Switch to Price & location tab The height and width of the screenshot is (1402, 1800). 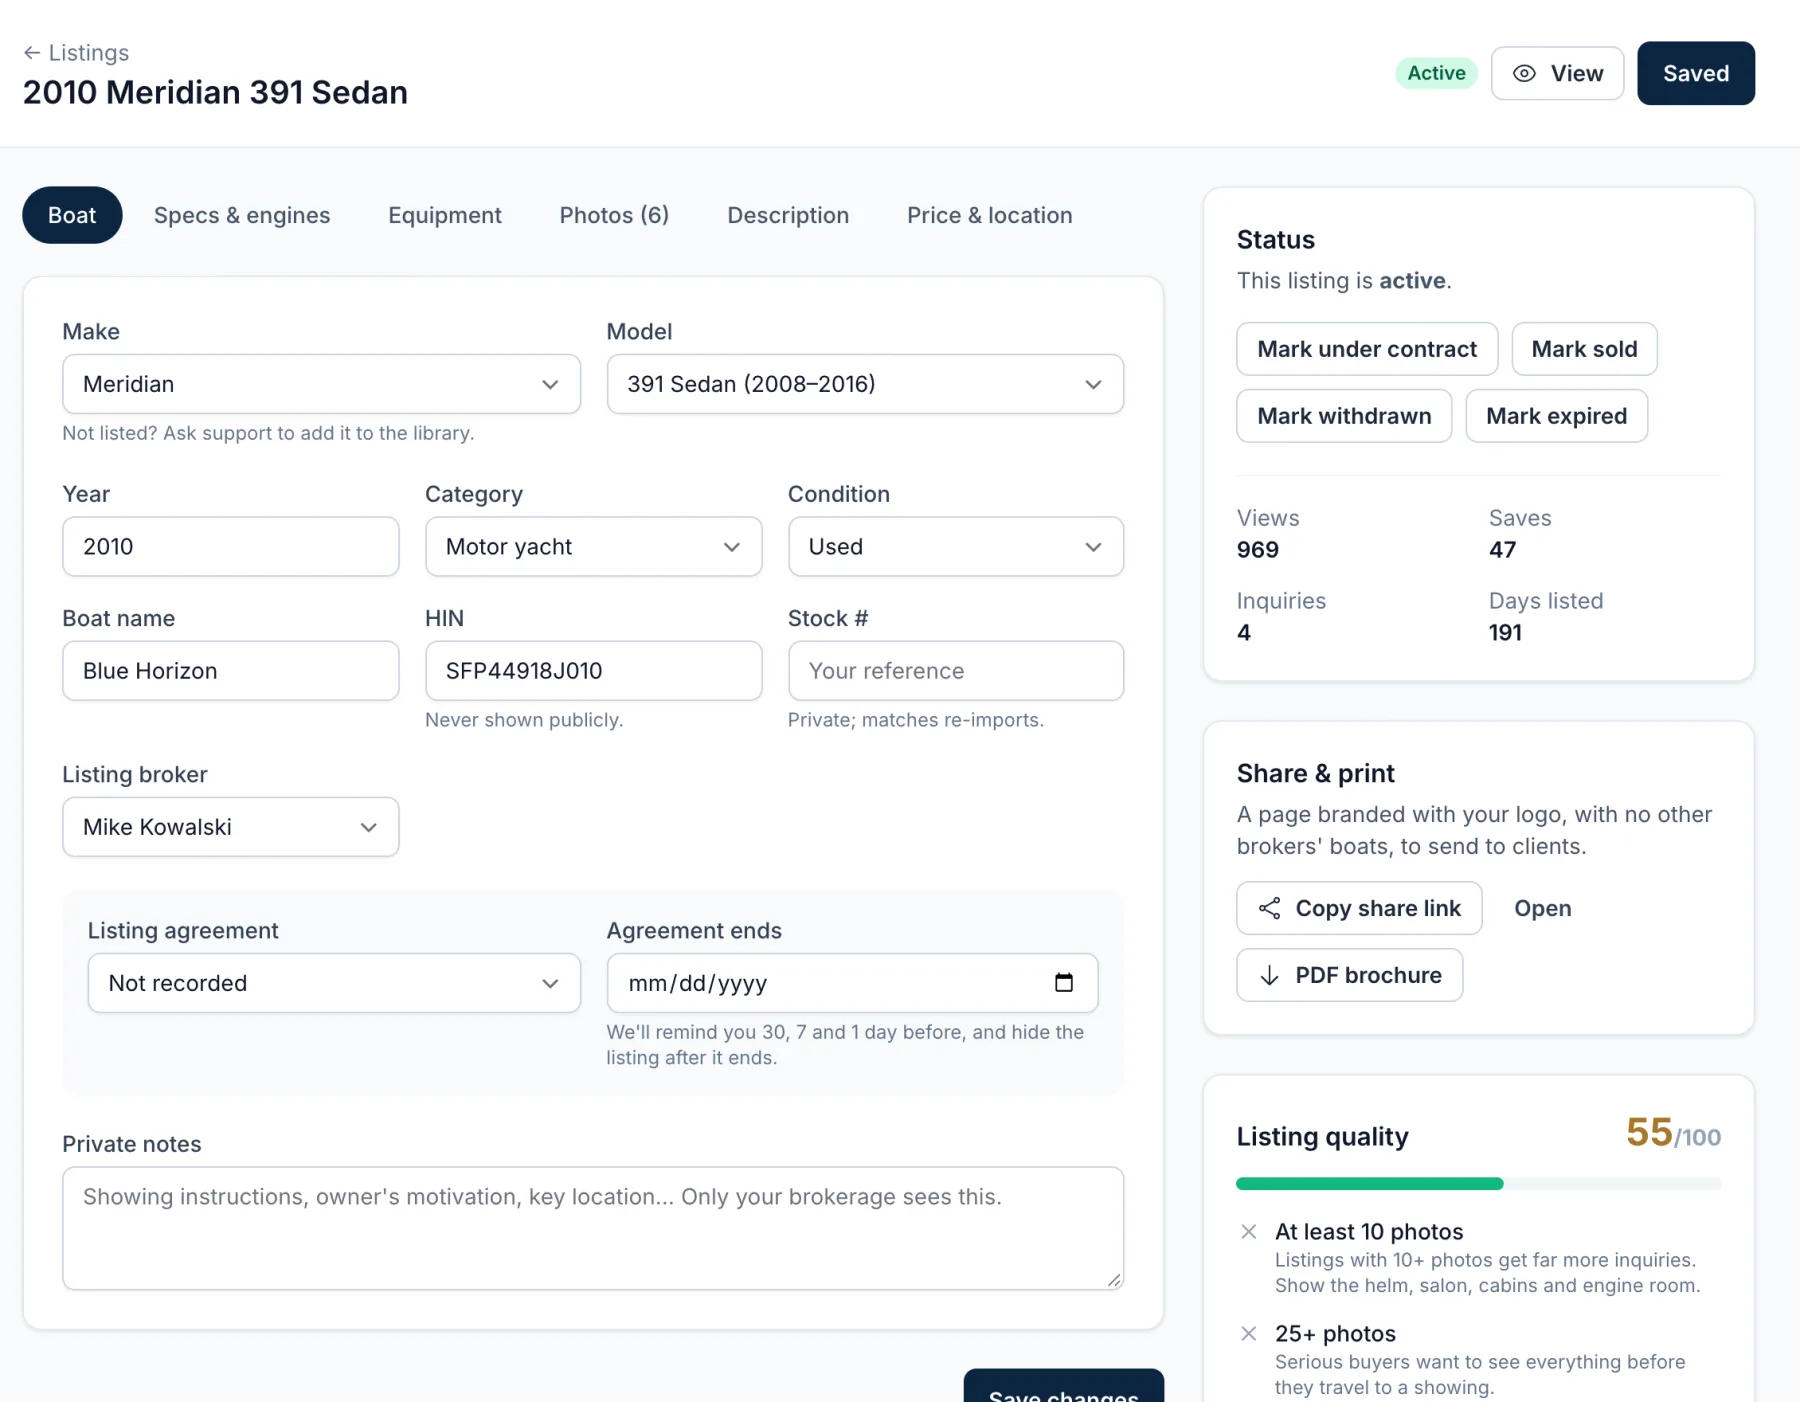[990, 215]
